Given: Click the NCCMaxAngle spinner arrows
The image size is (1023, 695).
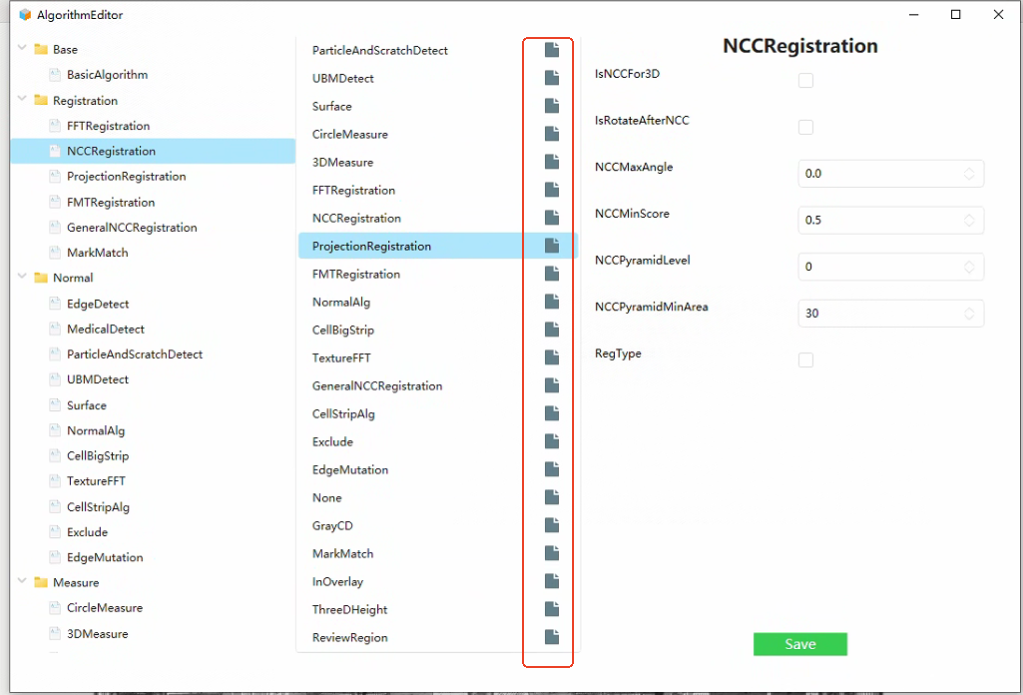Looking at the screenshot, I should pos(970,174).
